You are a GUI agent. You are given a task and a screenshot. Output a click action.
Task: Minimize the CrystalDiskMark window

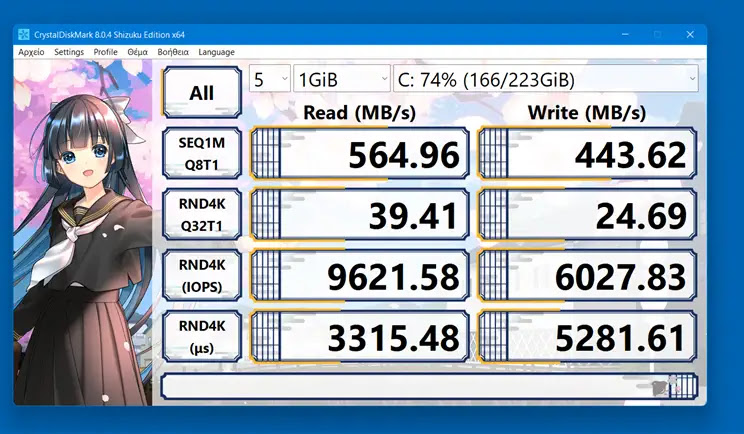pyautogui.click(x=625, y=34)
